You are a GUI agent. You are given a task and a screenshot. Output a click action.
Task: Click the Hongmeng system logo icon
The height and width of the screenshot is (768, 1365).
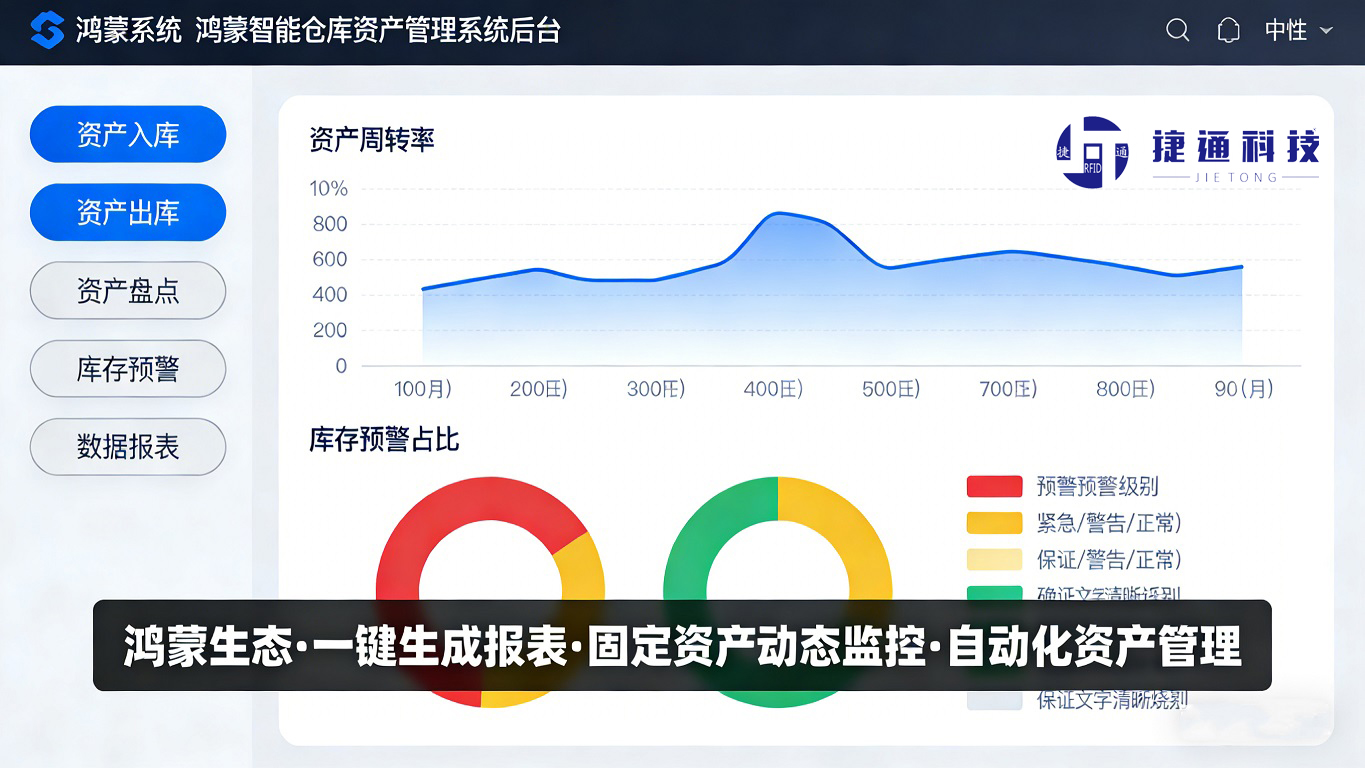click(x=46, y=30)
